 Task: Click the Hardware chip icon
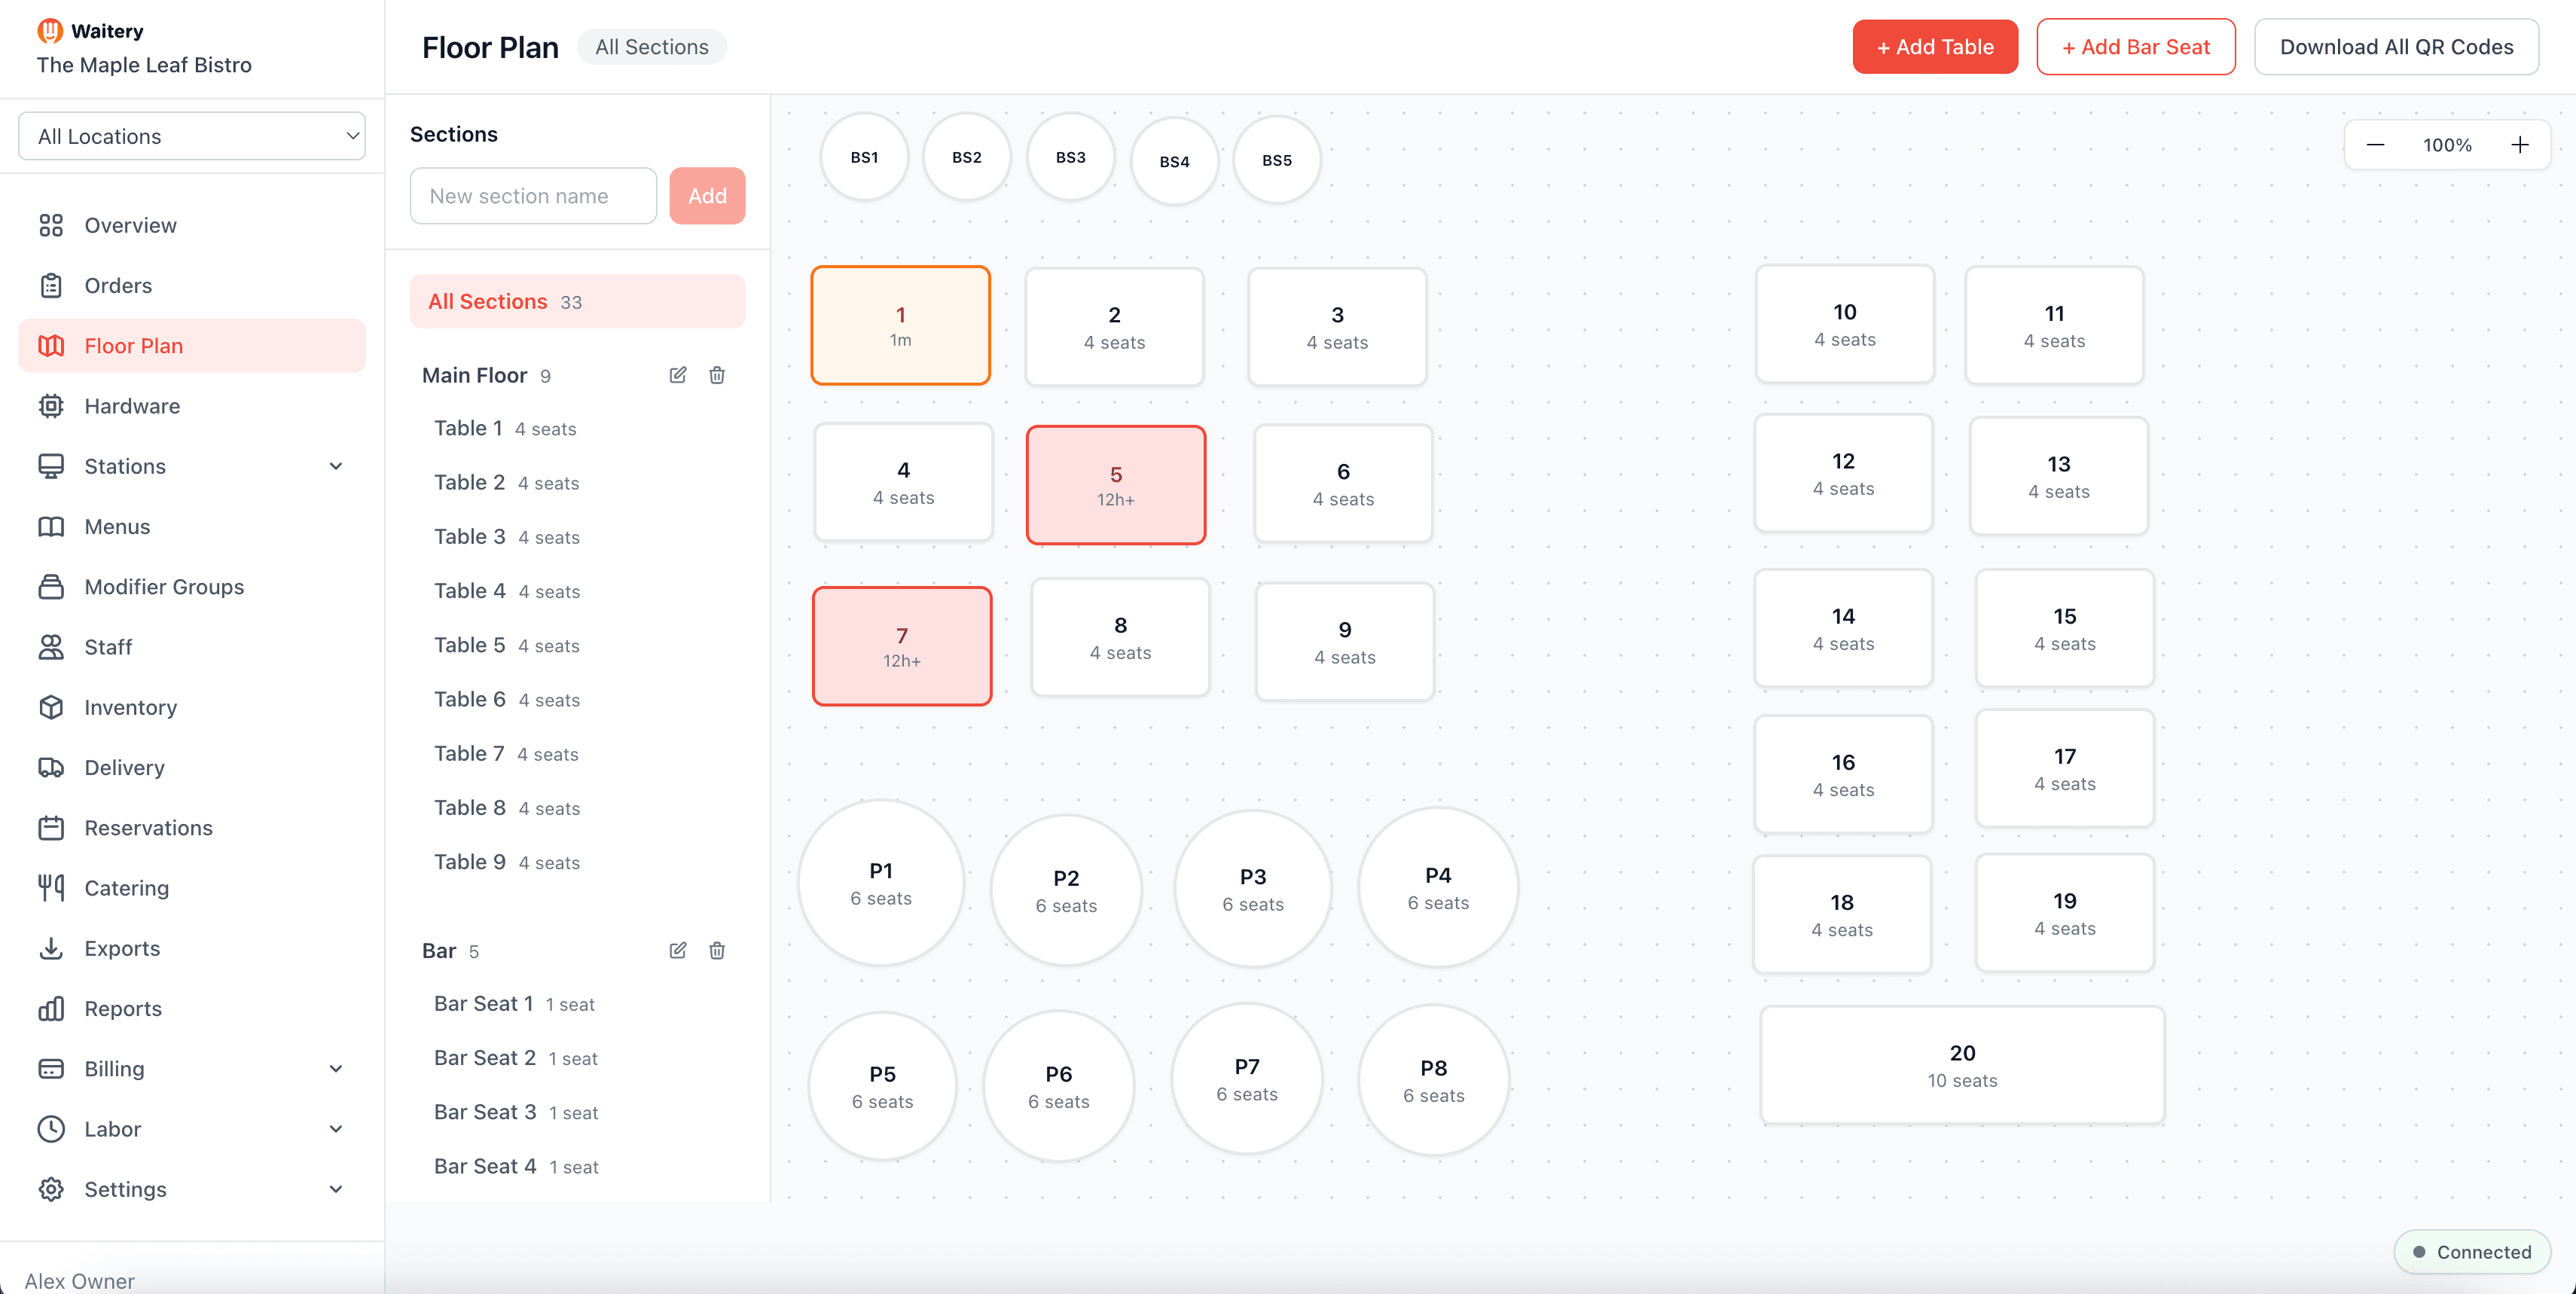(51, 406)
